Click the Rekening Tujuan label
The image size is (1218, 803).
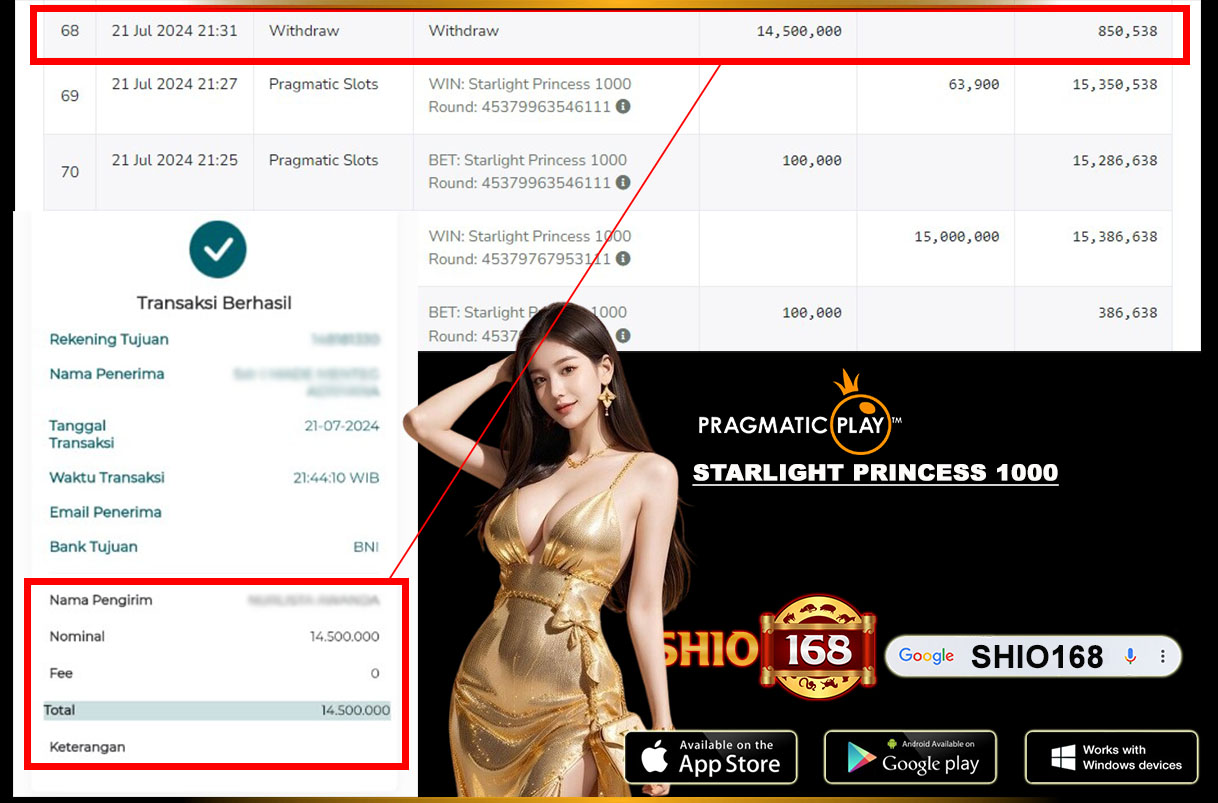[109, 340]
